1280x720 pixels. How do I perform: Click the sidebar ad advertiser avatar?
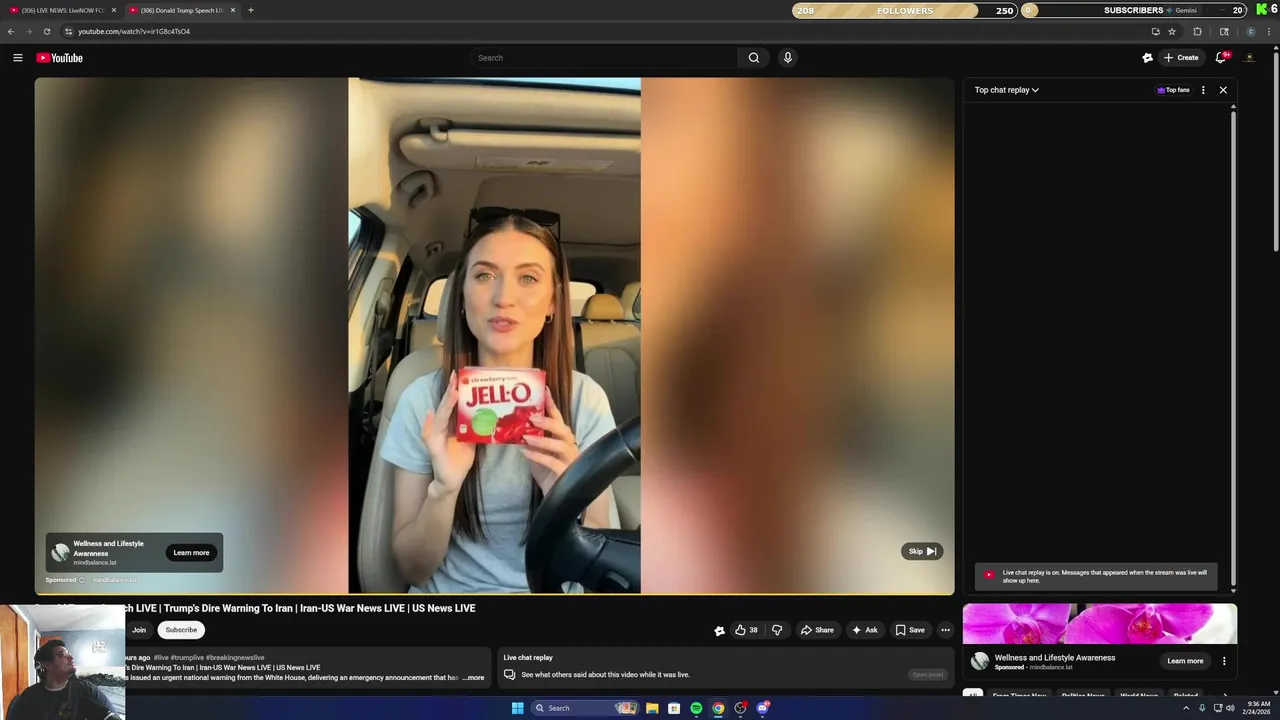[980, 661]
